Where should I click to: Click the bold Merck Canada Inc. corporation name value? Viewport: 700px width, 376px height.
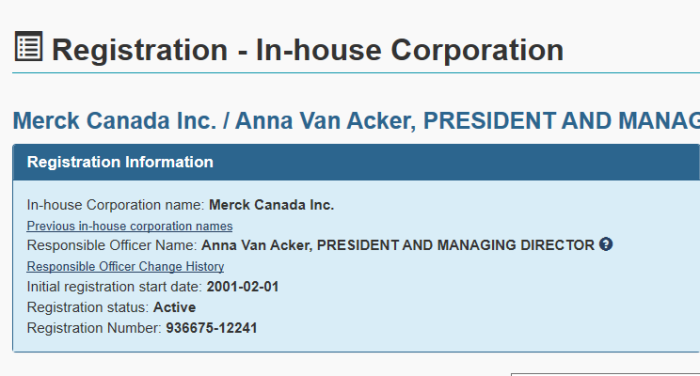tap(271, 205)
